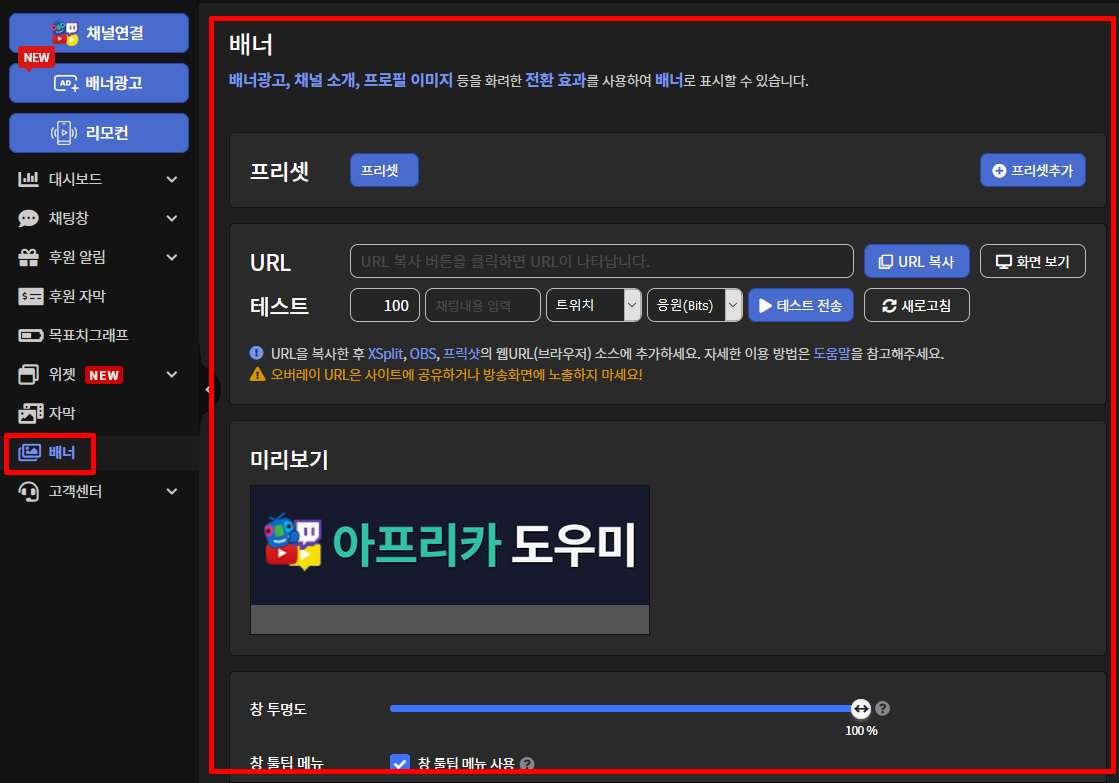Click the 고객센터 headset icon
This screenshot has height=783, width=1119.
[x=29, y=492]
